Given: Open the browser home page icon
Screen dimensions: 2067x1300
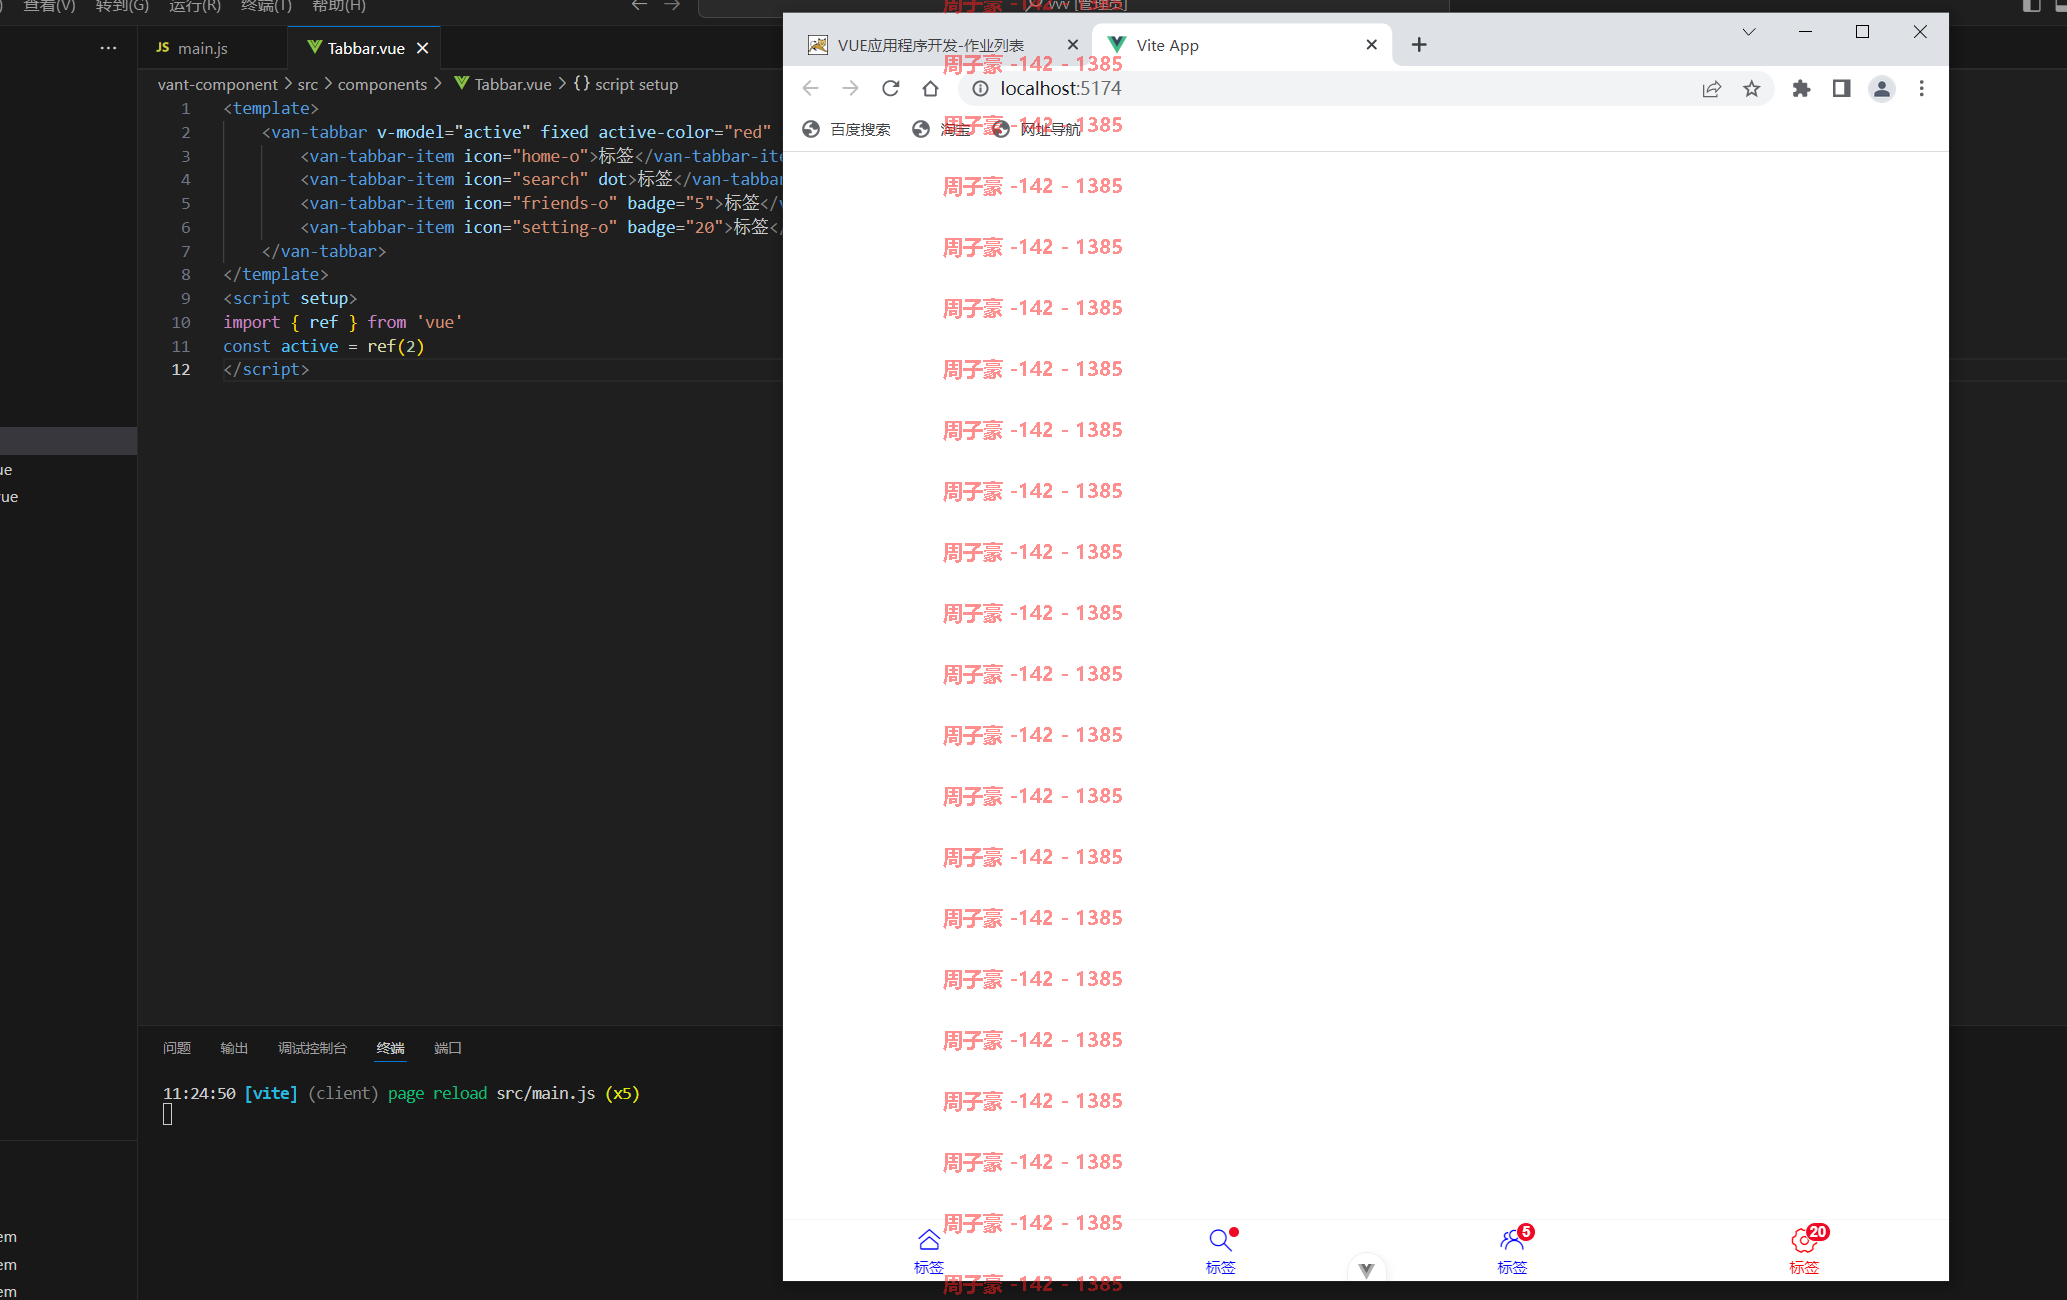Looking at the screenshot, I should (x=930, y=88).
